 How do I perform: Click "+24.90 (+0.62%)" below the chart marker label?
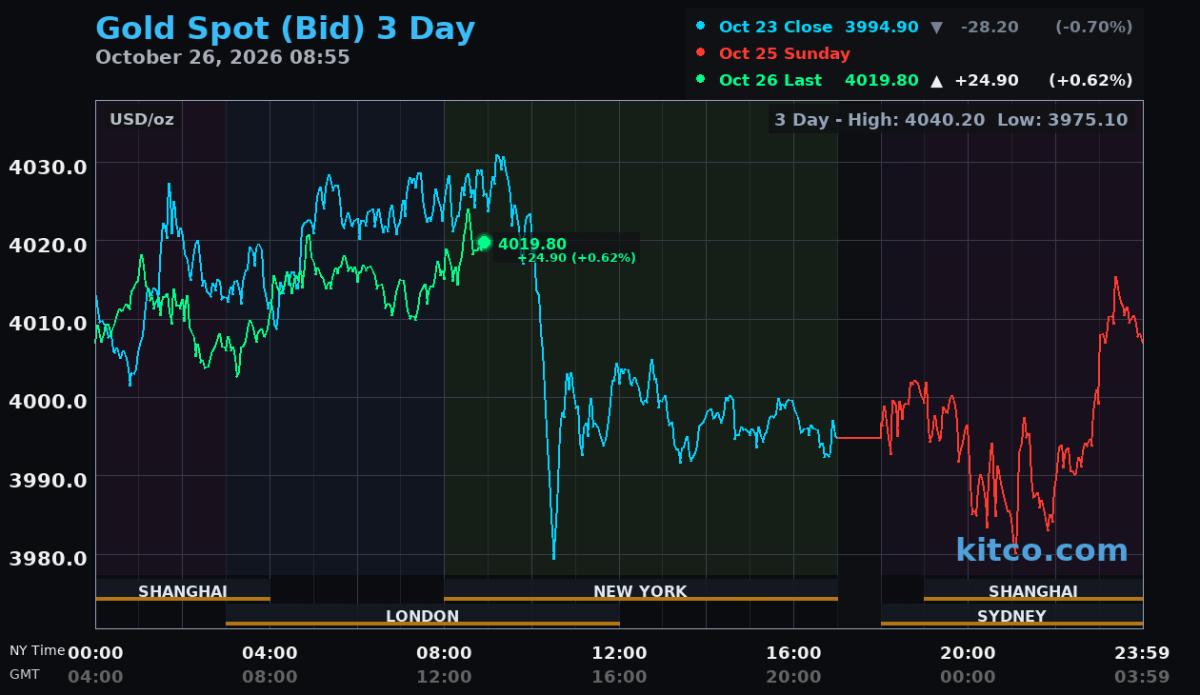576,258
